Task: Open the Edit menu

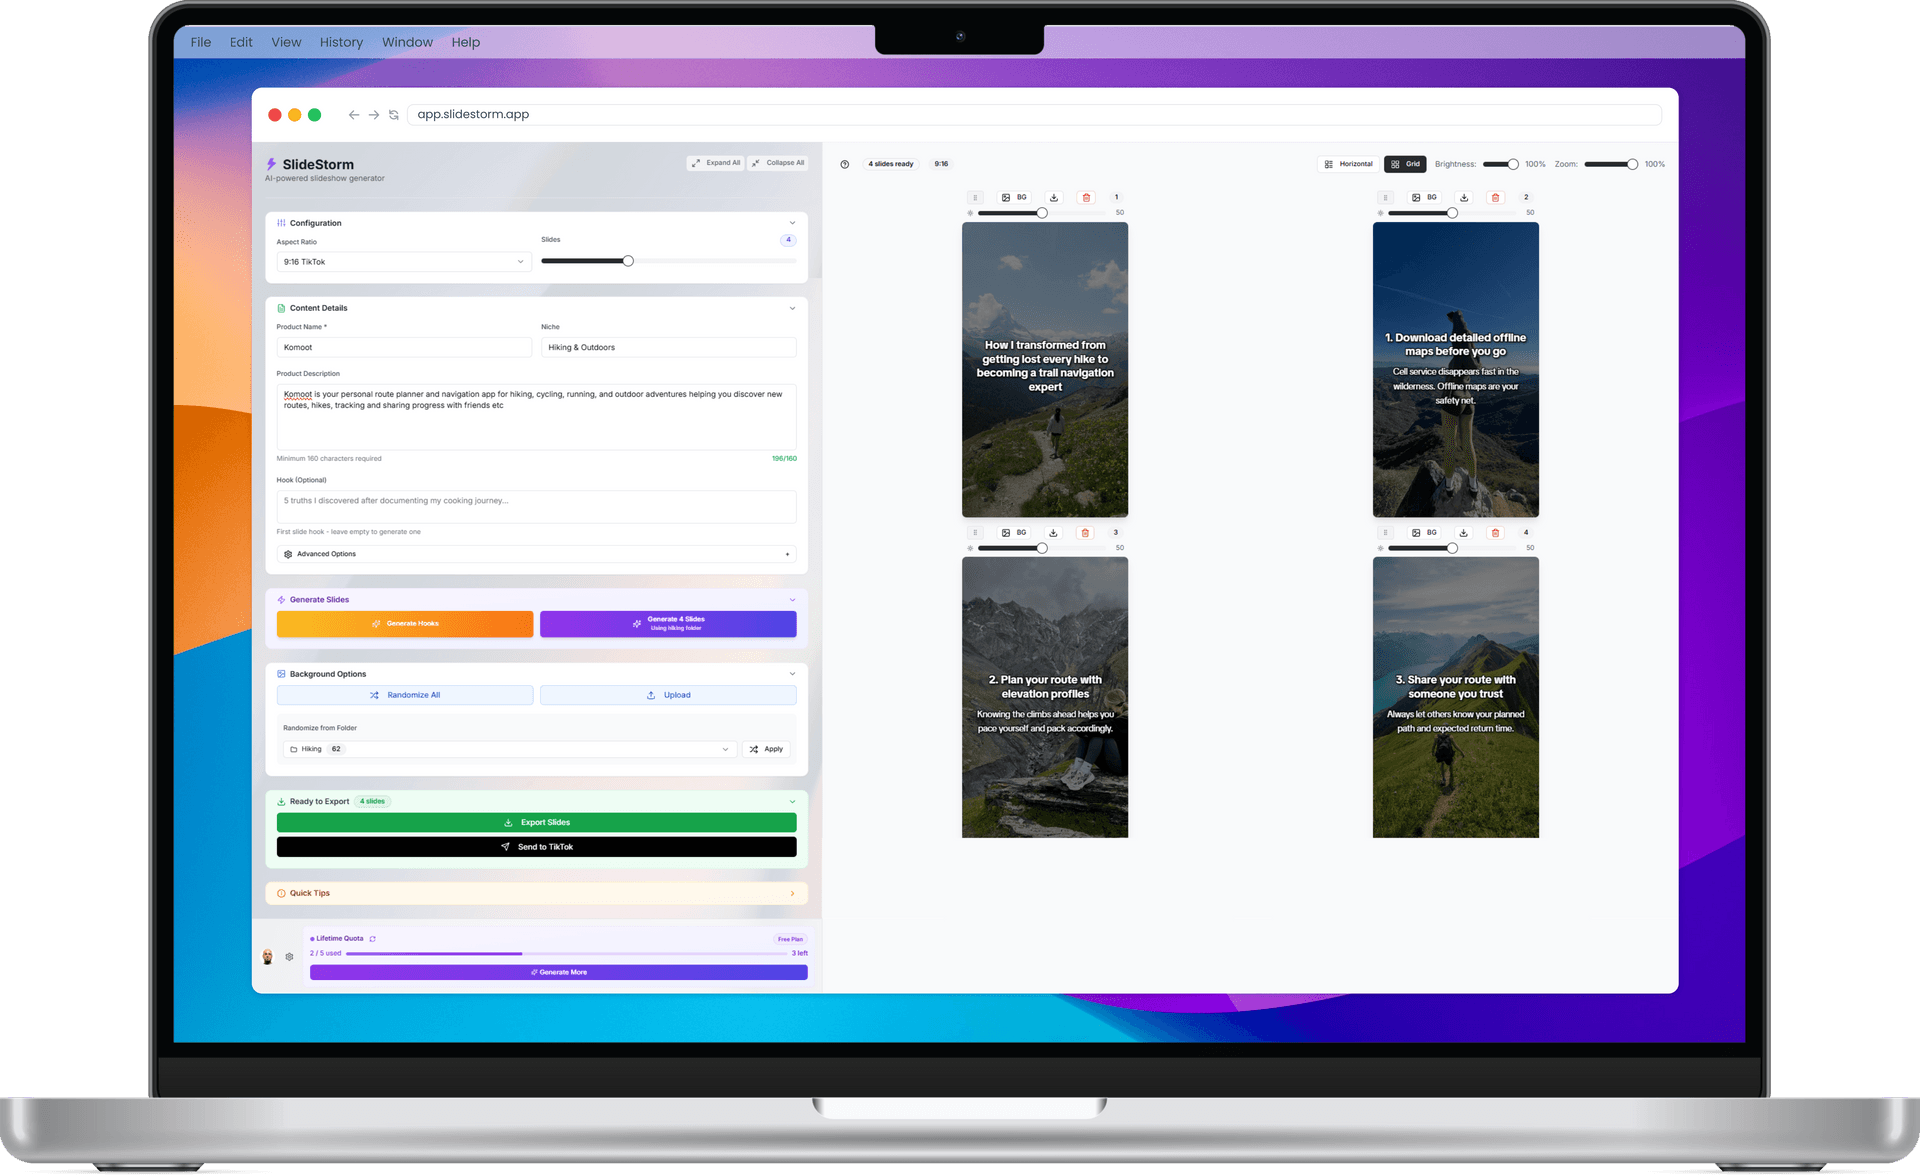Action: click(x=241, y=42)
